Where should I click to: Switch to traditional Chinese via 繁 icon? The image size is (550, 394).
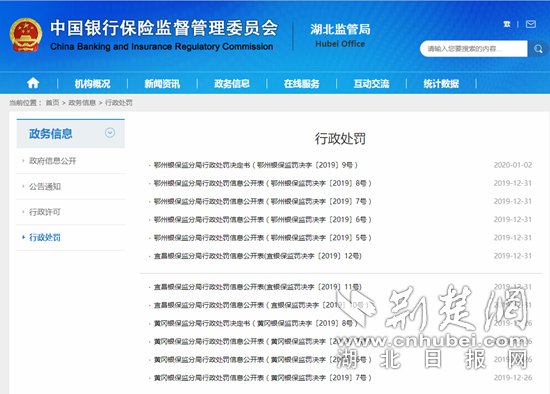click(507, 24)
